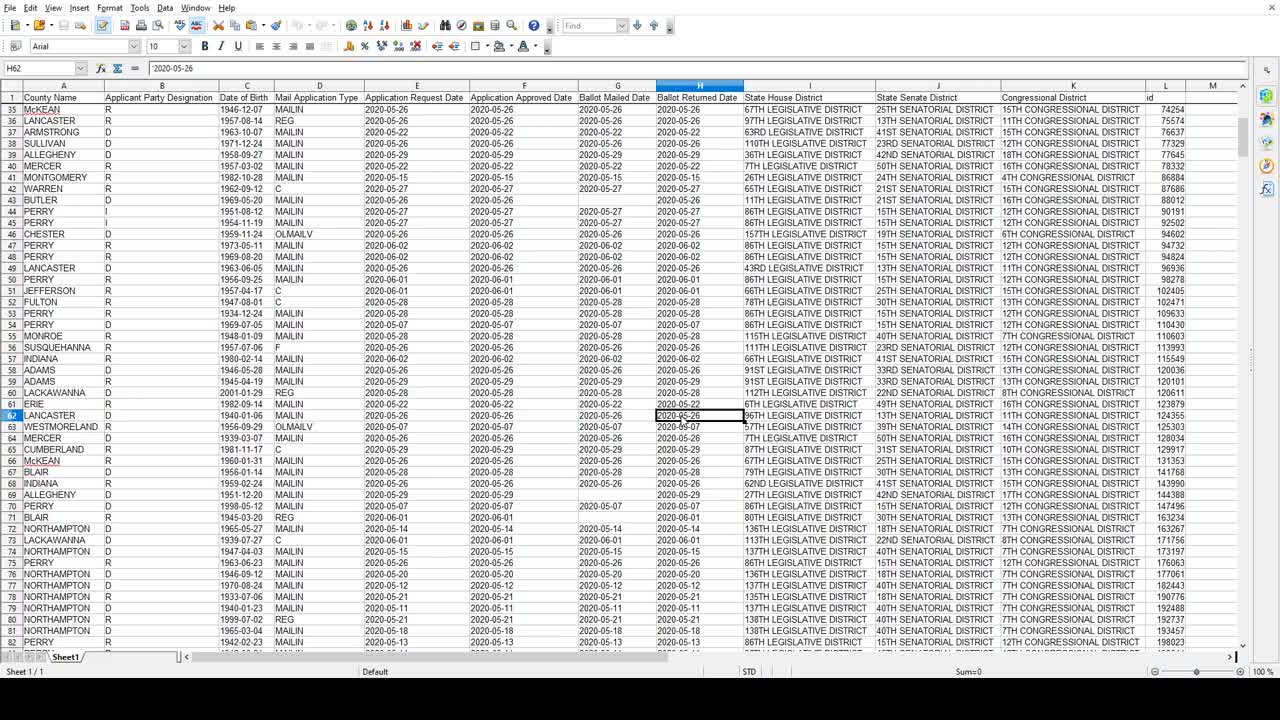This screenshot has width=1280, height=720.
Task: Sort Descending icon in toolbar
Action: point(385,25)
